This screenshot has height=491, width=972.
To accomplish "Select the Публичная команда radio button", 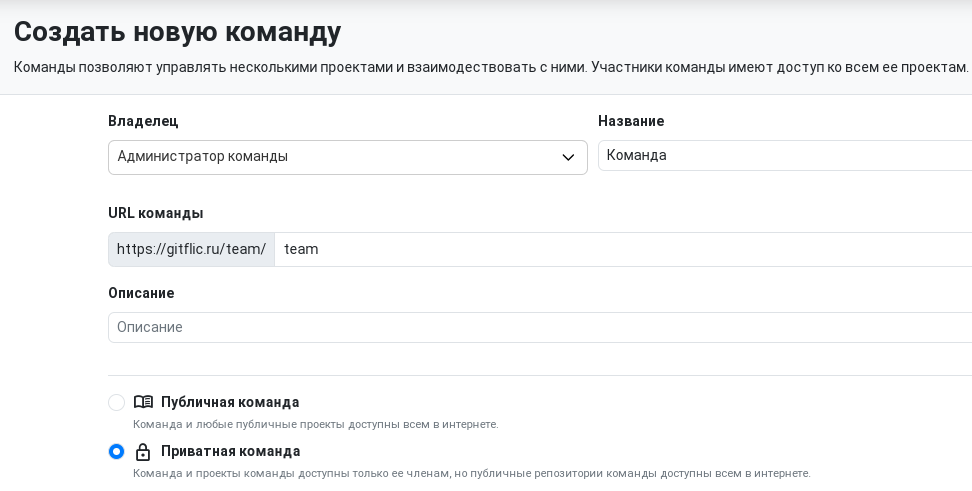I will pyautogui.click(x=117, y=402).
